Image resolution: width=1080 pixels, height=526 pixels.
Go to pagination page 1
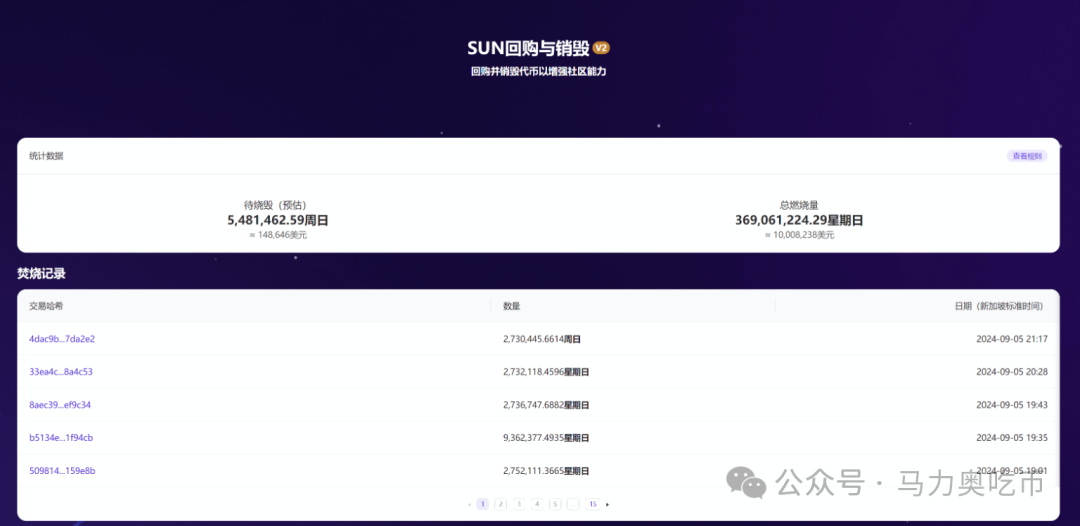pos(483,504)
